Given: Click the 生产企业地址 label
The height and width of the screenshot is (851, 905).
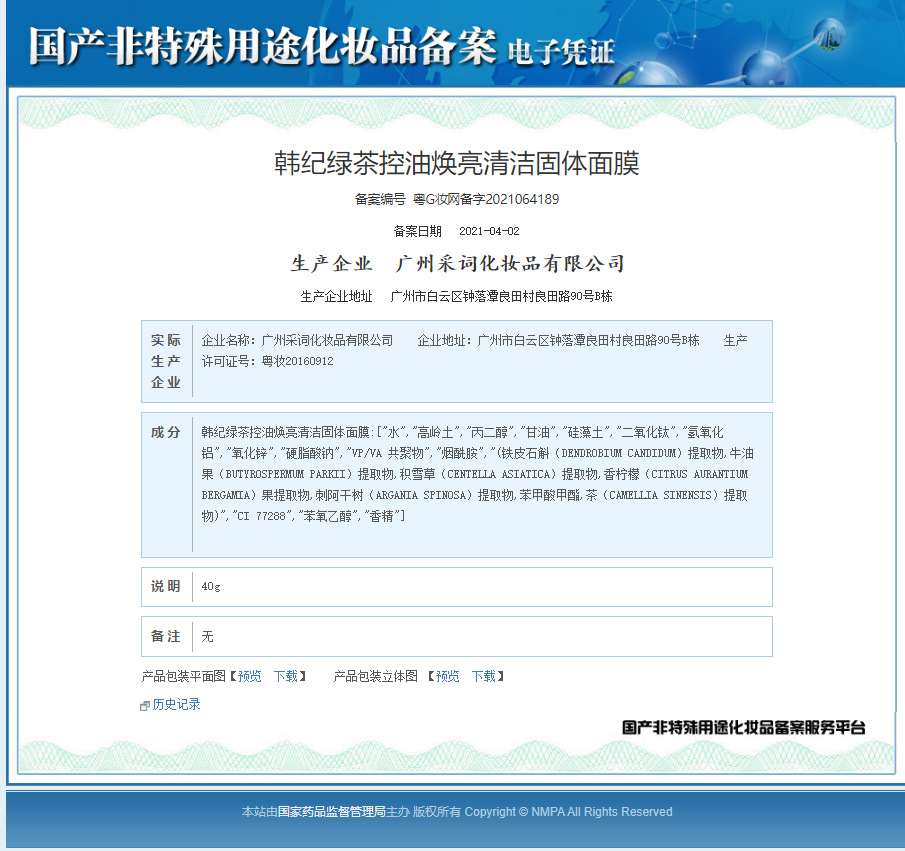Looking at the screenshot, I should [x=336, y=296].
